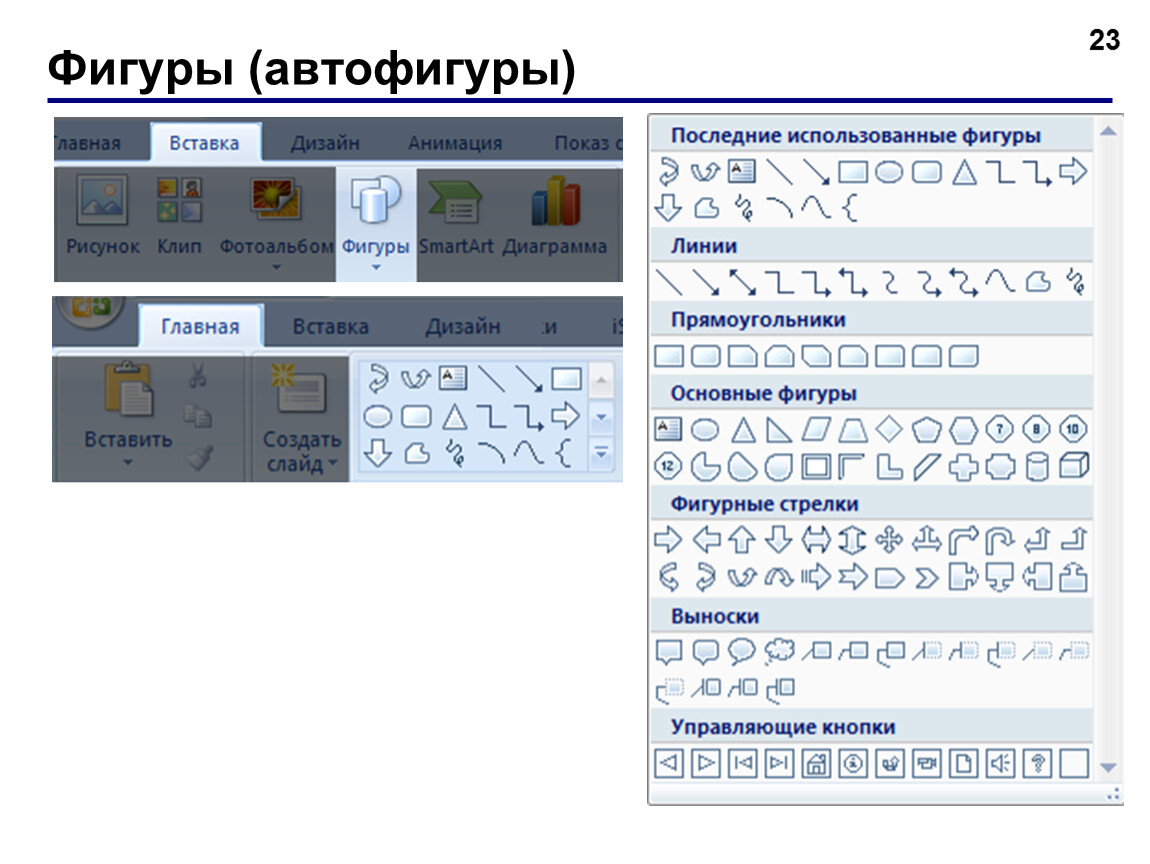Select the right arrow under Фигурные стрелки
1150x864 pixels.
pos(668,540)
